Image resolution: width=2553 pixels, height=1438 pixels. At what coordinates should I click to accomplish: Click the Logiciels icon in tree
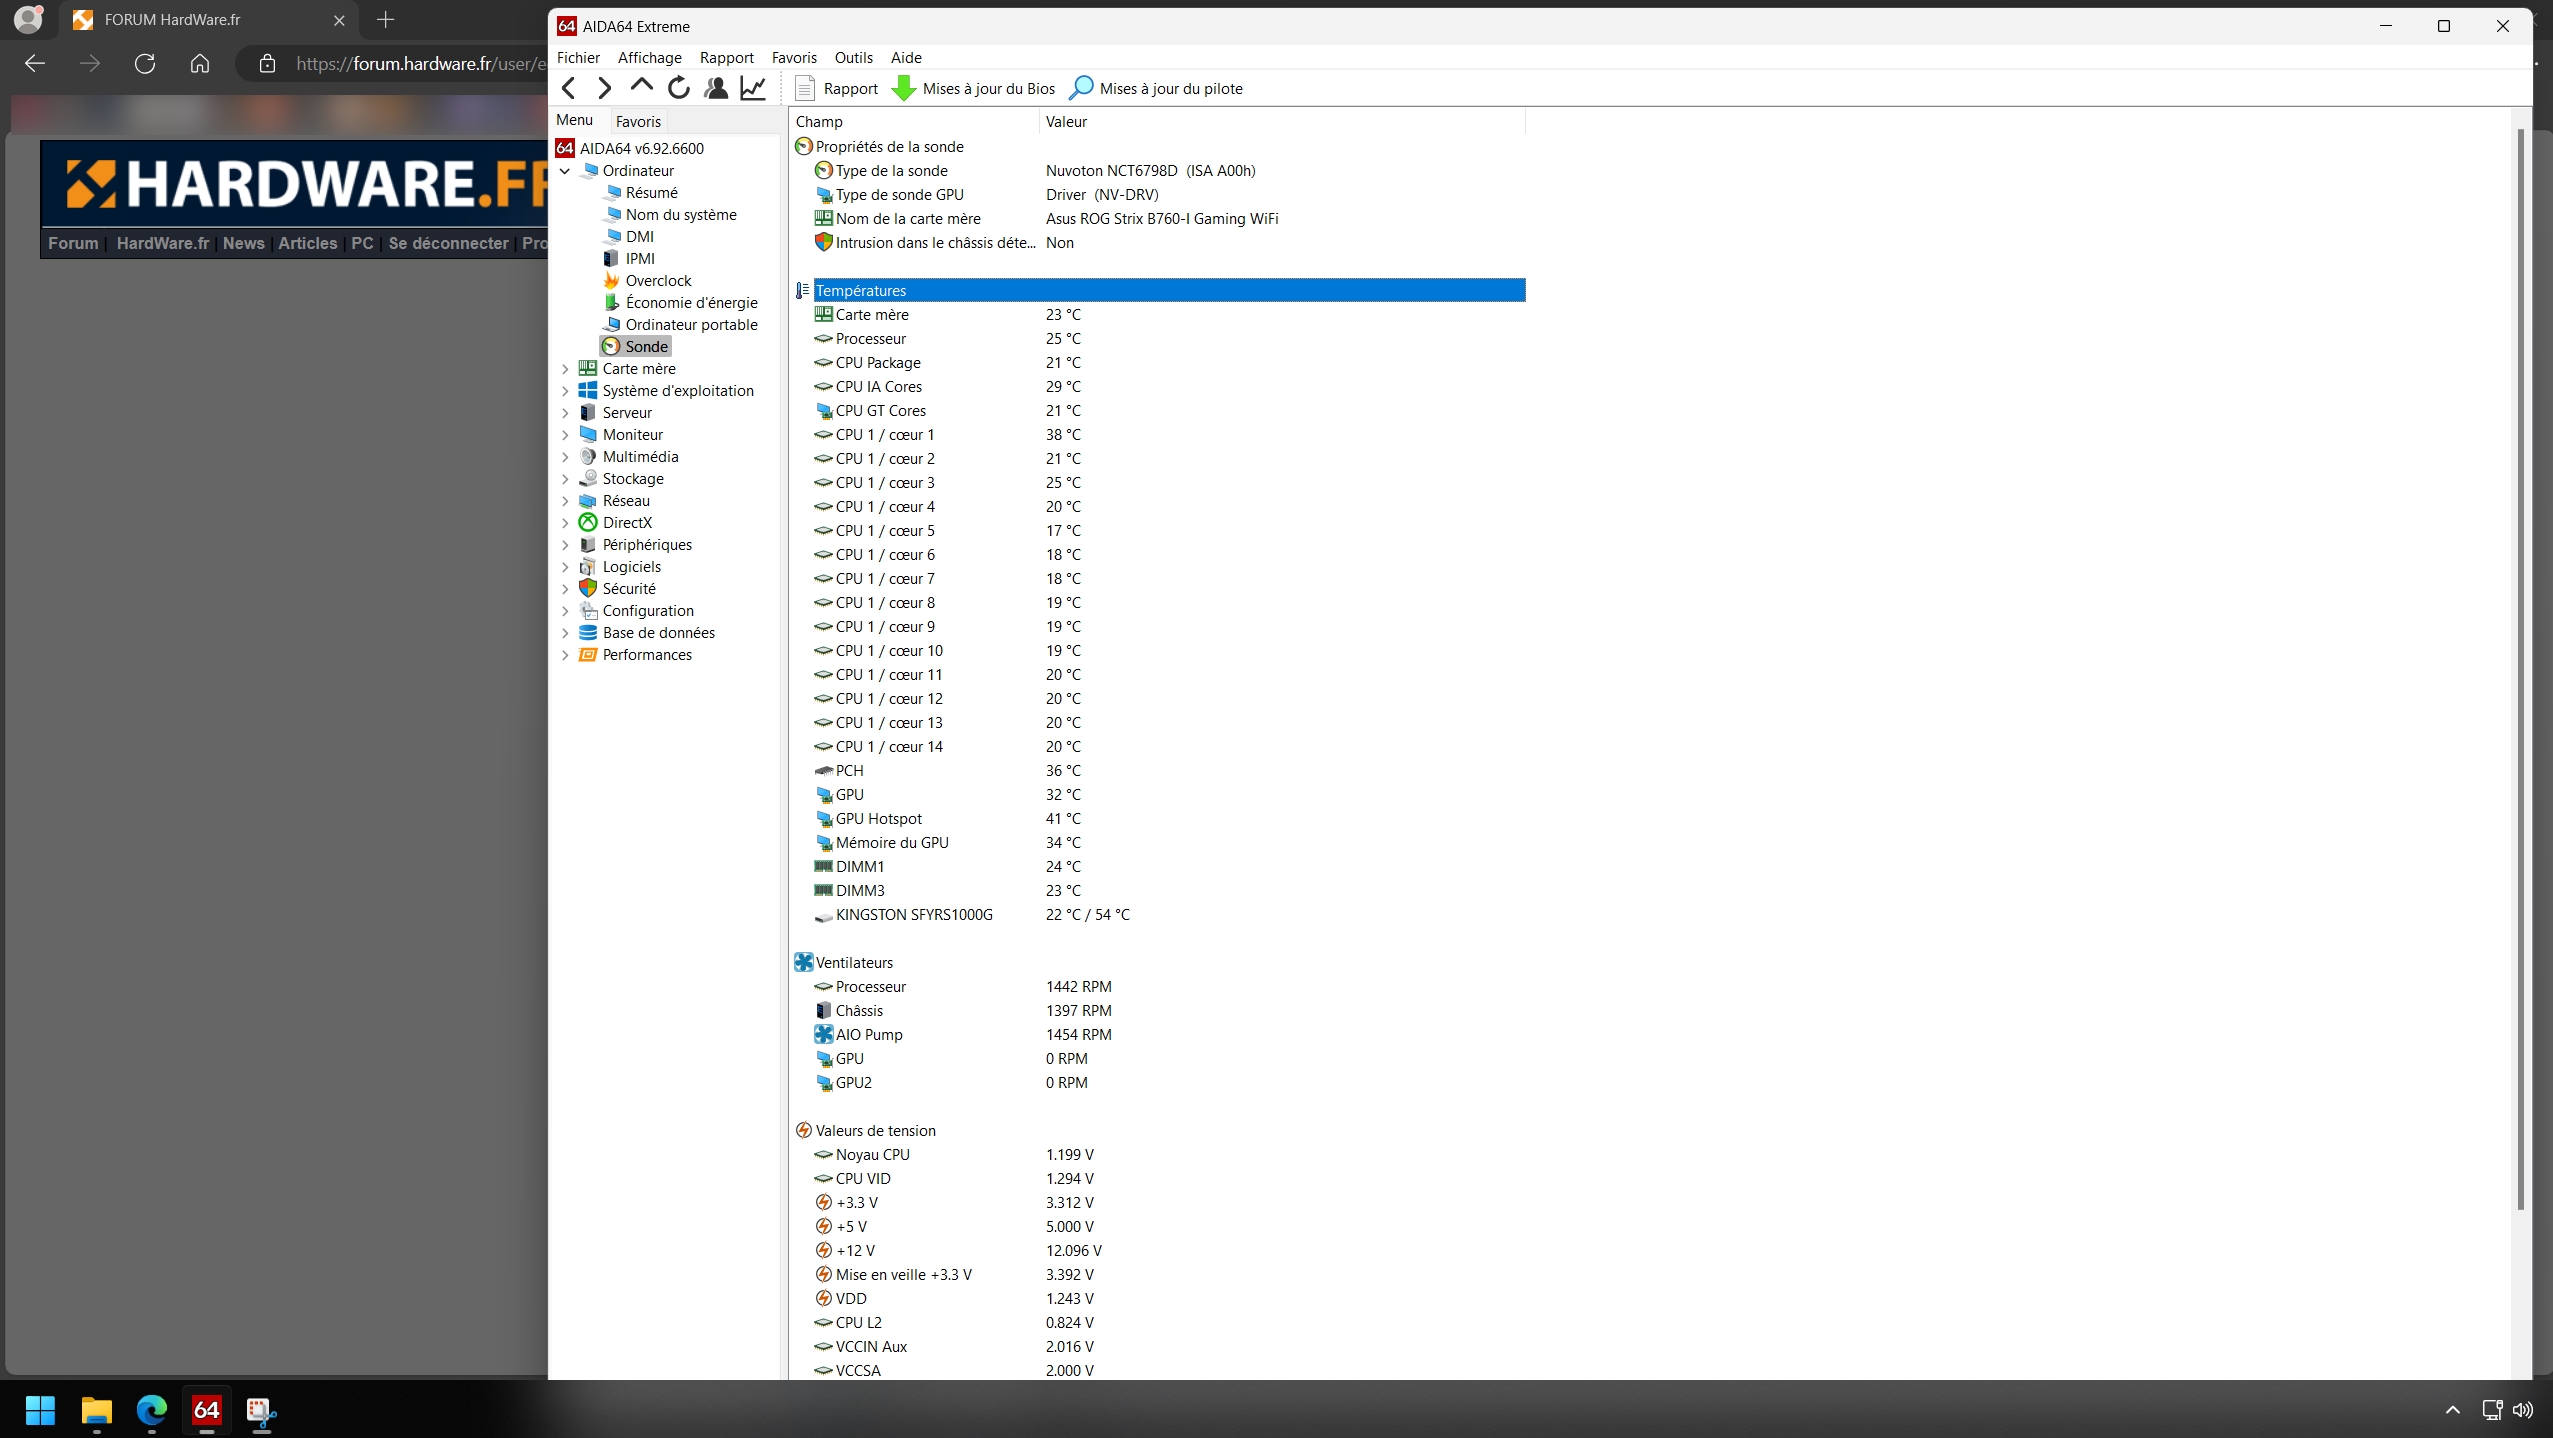(588, 567)
